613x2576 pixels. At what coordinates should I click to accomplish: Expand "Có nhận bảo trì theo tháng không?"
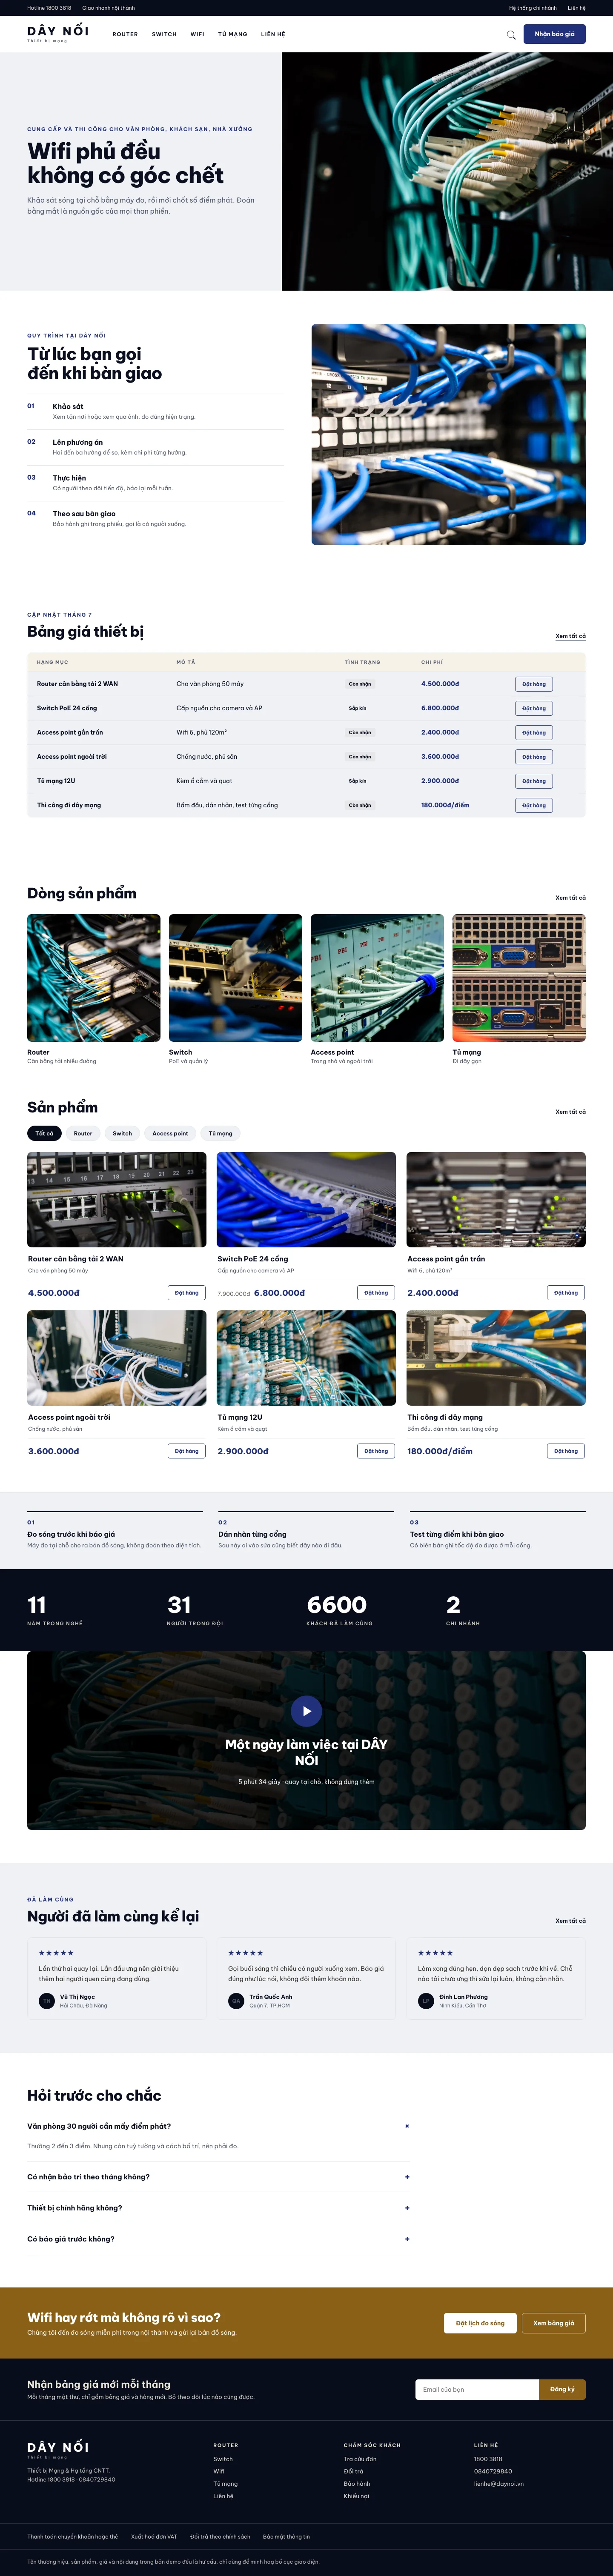coord(218,2177)
